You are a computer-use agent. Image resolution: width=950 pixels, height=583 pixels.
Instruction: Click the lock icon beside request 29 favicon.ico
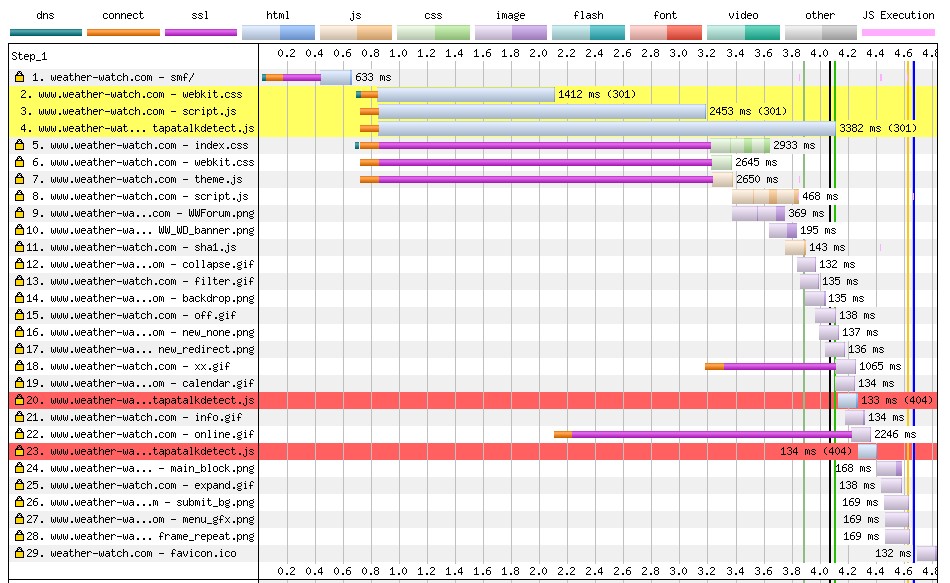click(x=19, y=552)
